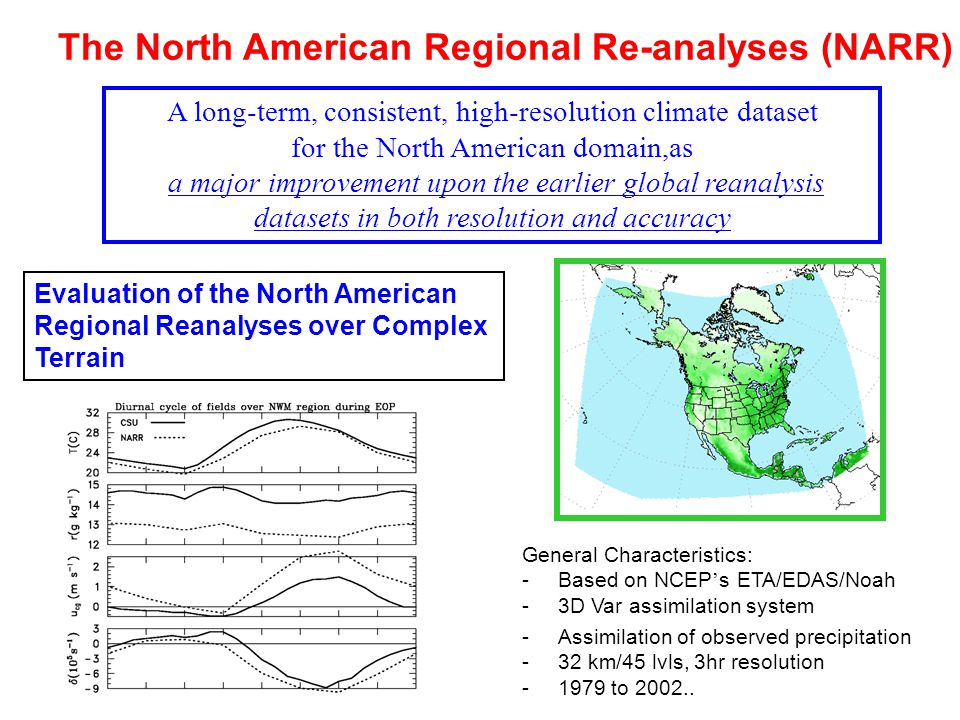This screenshot has width=960, height=720.
Task: Click the underlined 'datasets in both resolution and accuracy' line
Action: 492,219
